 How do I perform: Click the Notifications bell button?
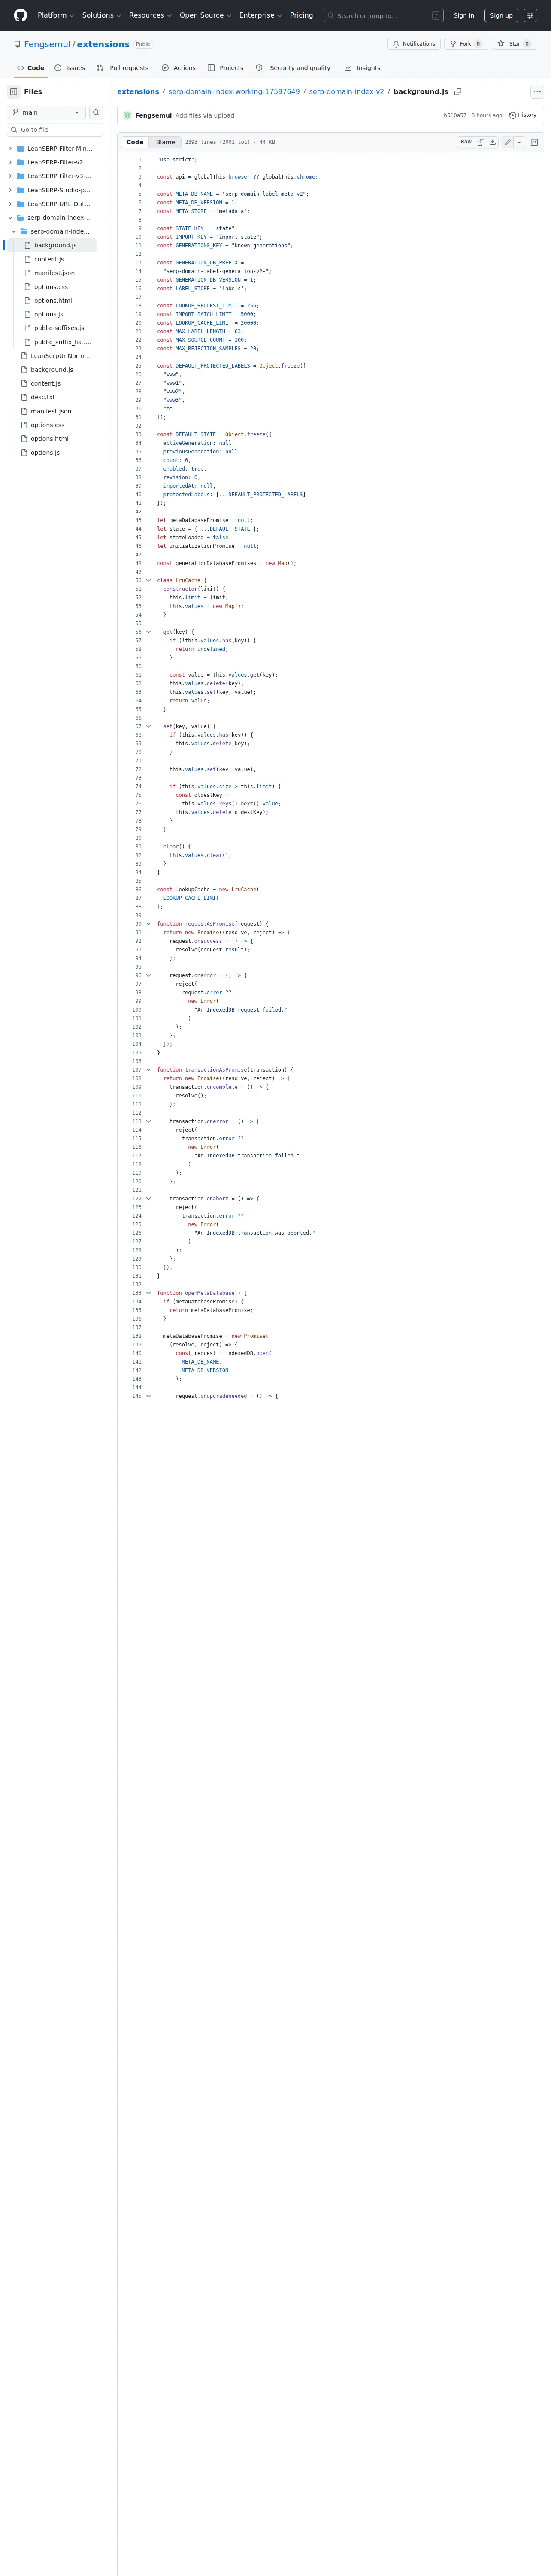(414, 44)
